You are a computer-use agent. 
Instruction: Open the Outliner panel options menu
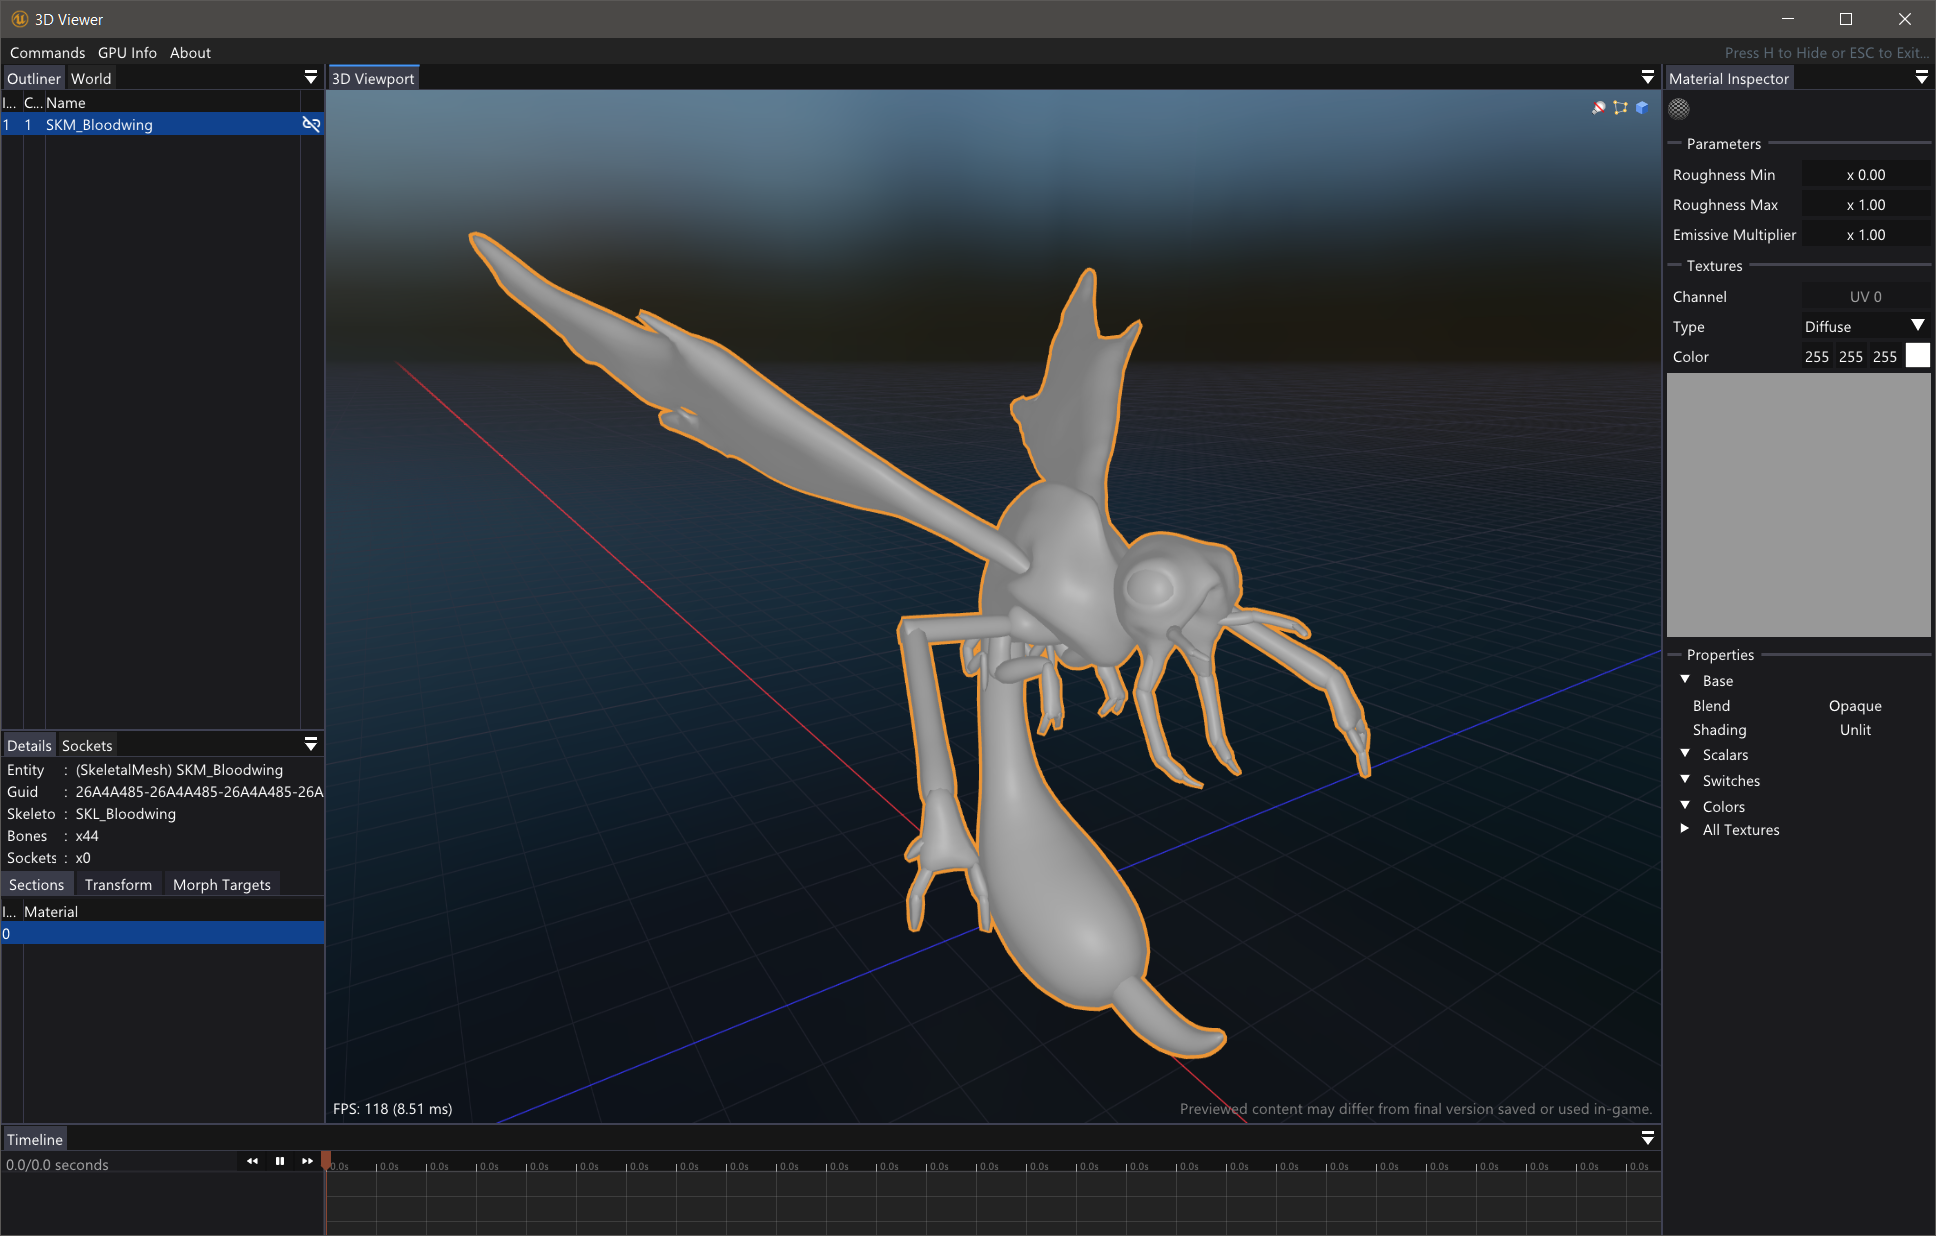point(310,77)
